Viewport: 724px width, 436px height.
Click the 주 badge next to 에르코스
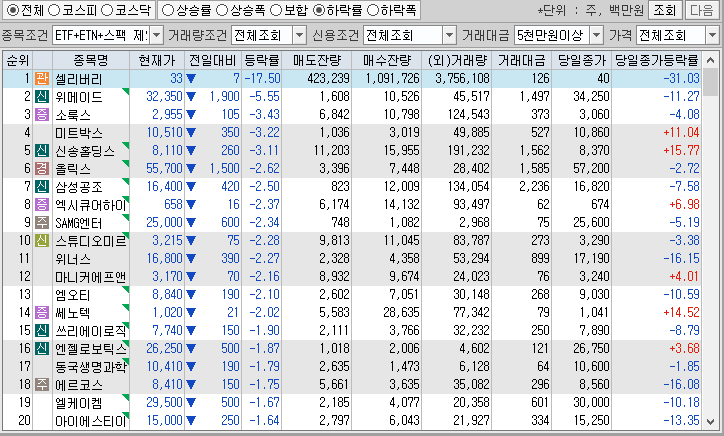[x=42, y=385]
